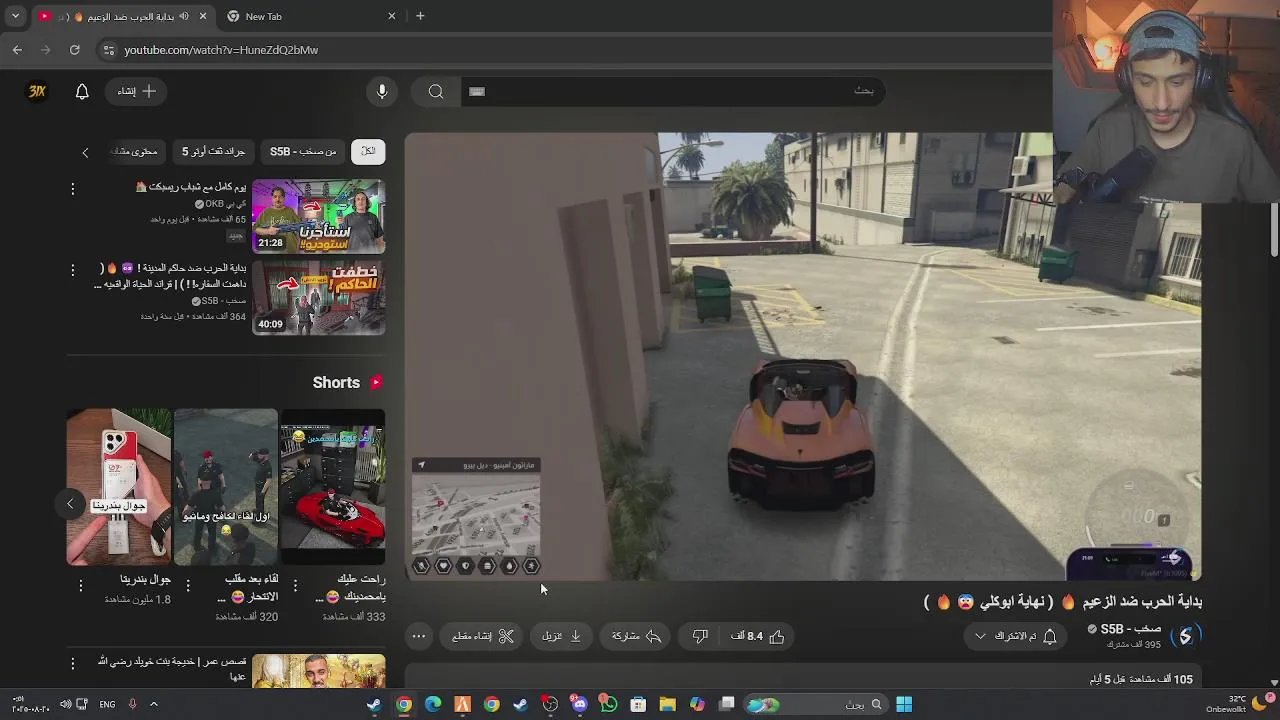This screenshot has height=720, width=1280.
Task: Open the more actions three-dot button under video
Action: coord(419,636)
